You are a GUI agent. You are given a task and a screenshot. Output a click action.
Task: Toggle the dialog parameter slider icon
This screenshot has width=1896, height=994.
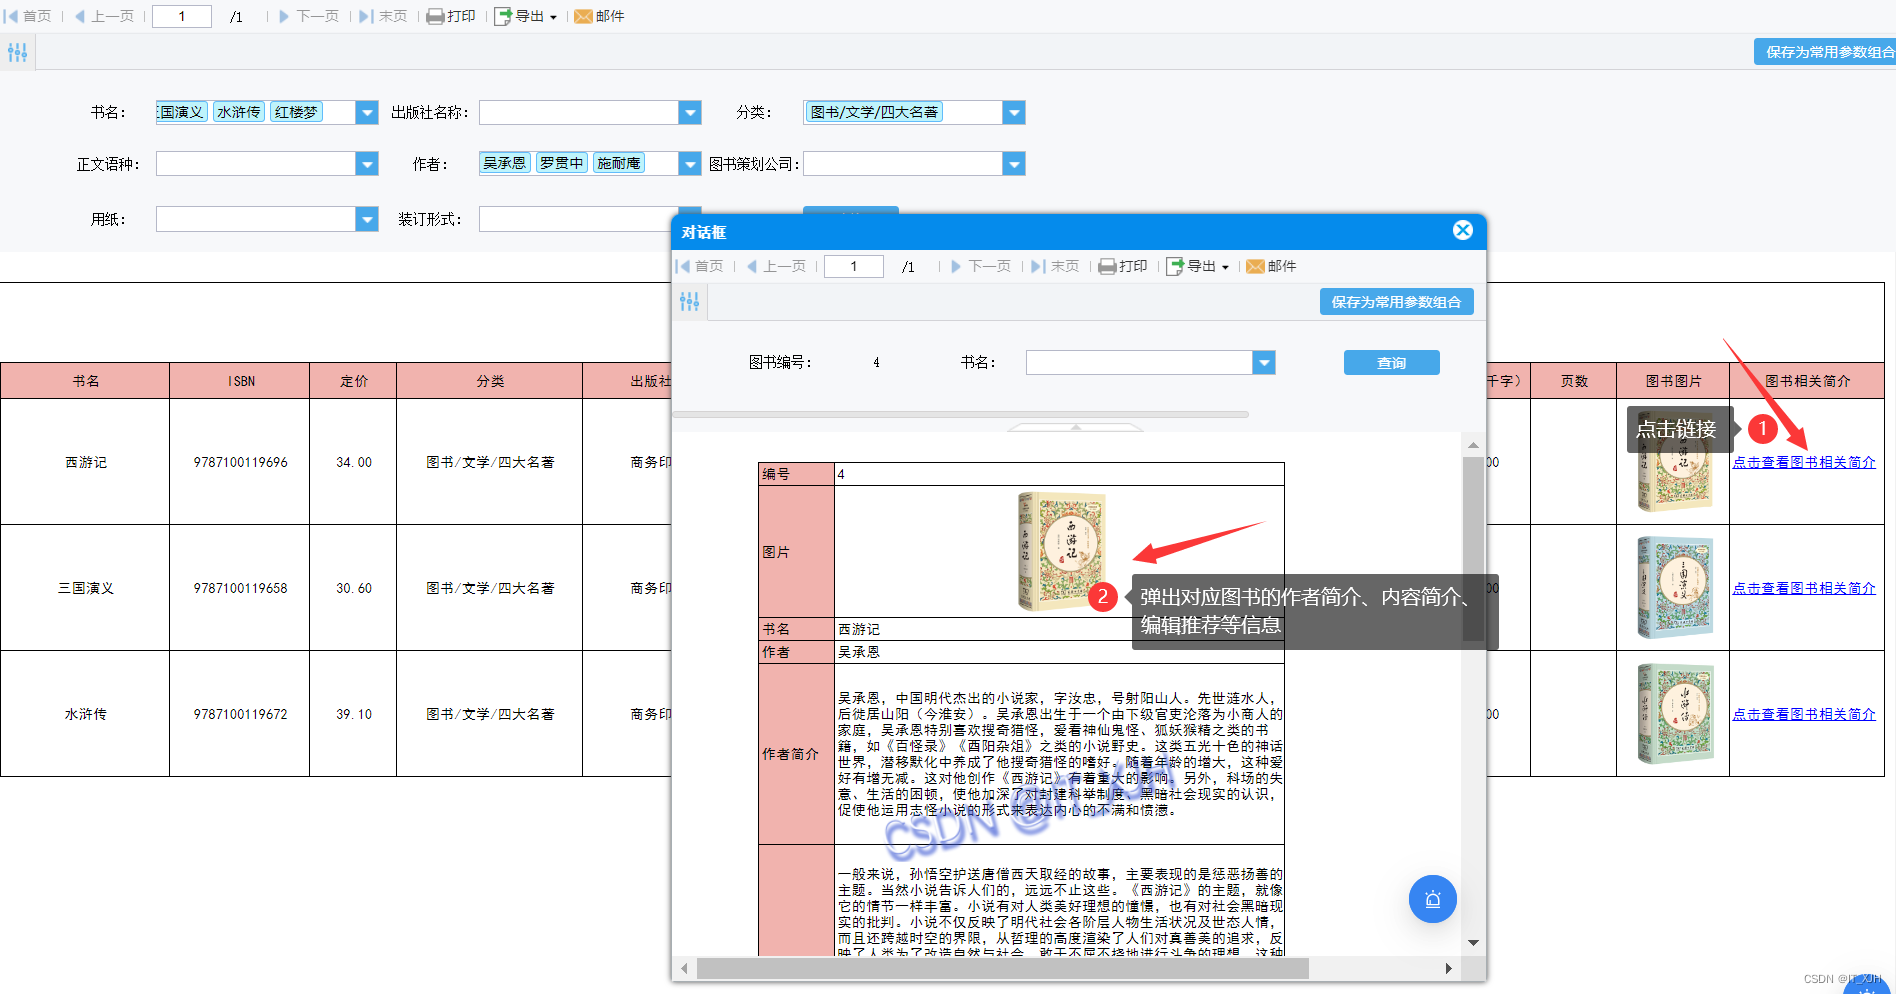click(x=690, y=301)
